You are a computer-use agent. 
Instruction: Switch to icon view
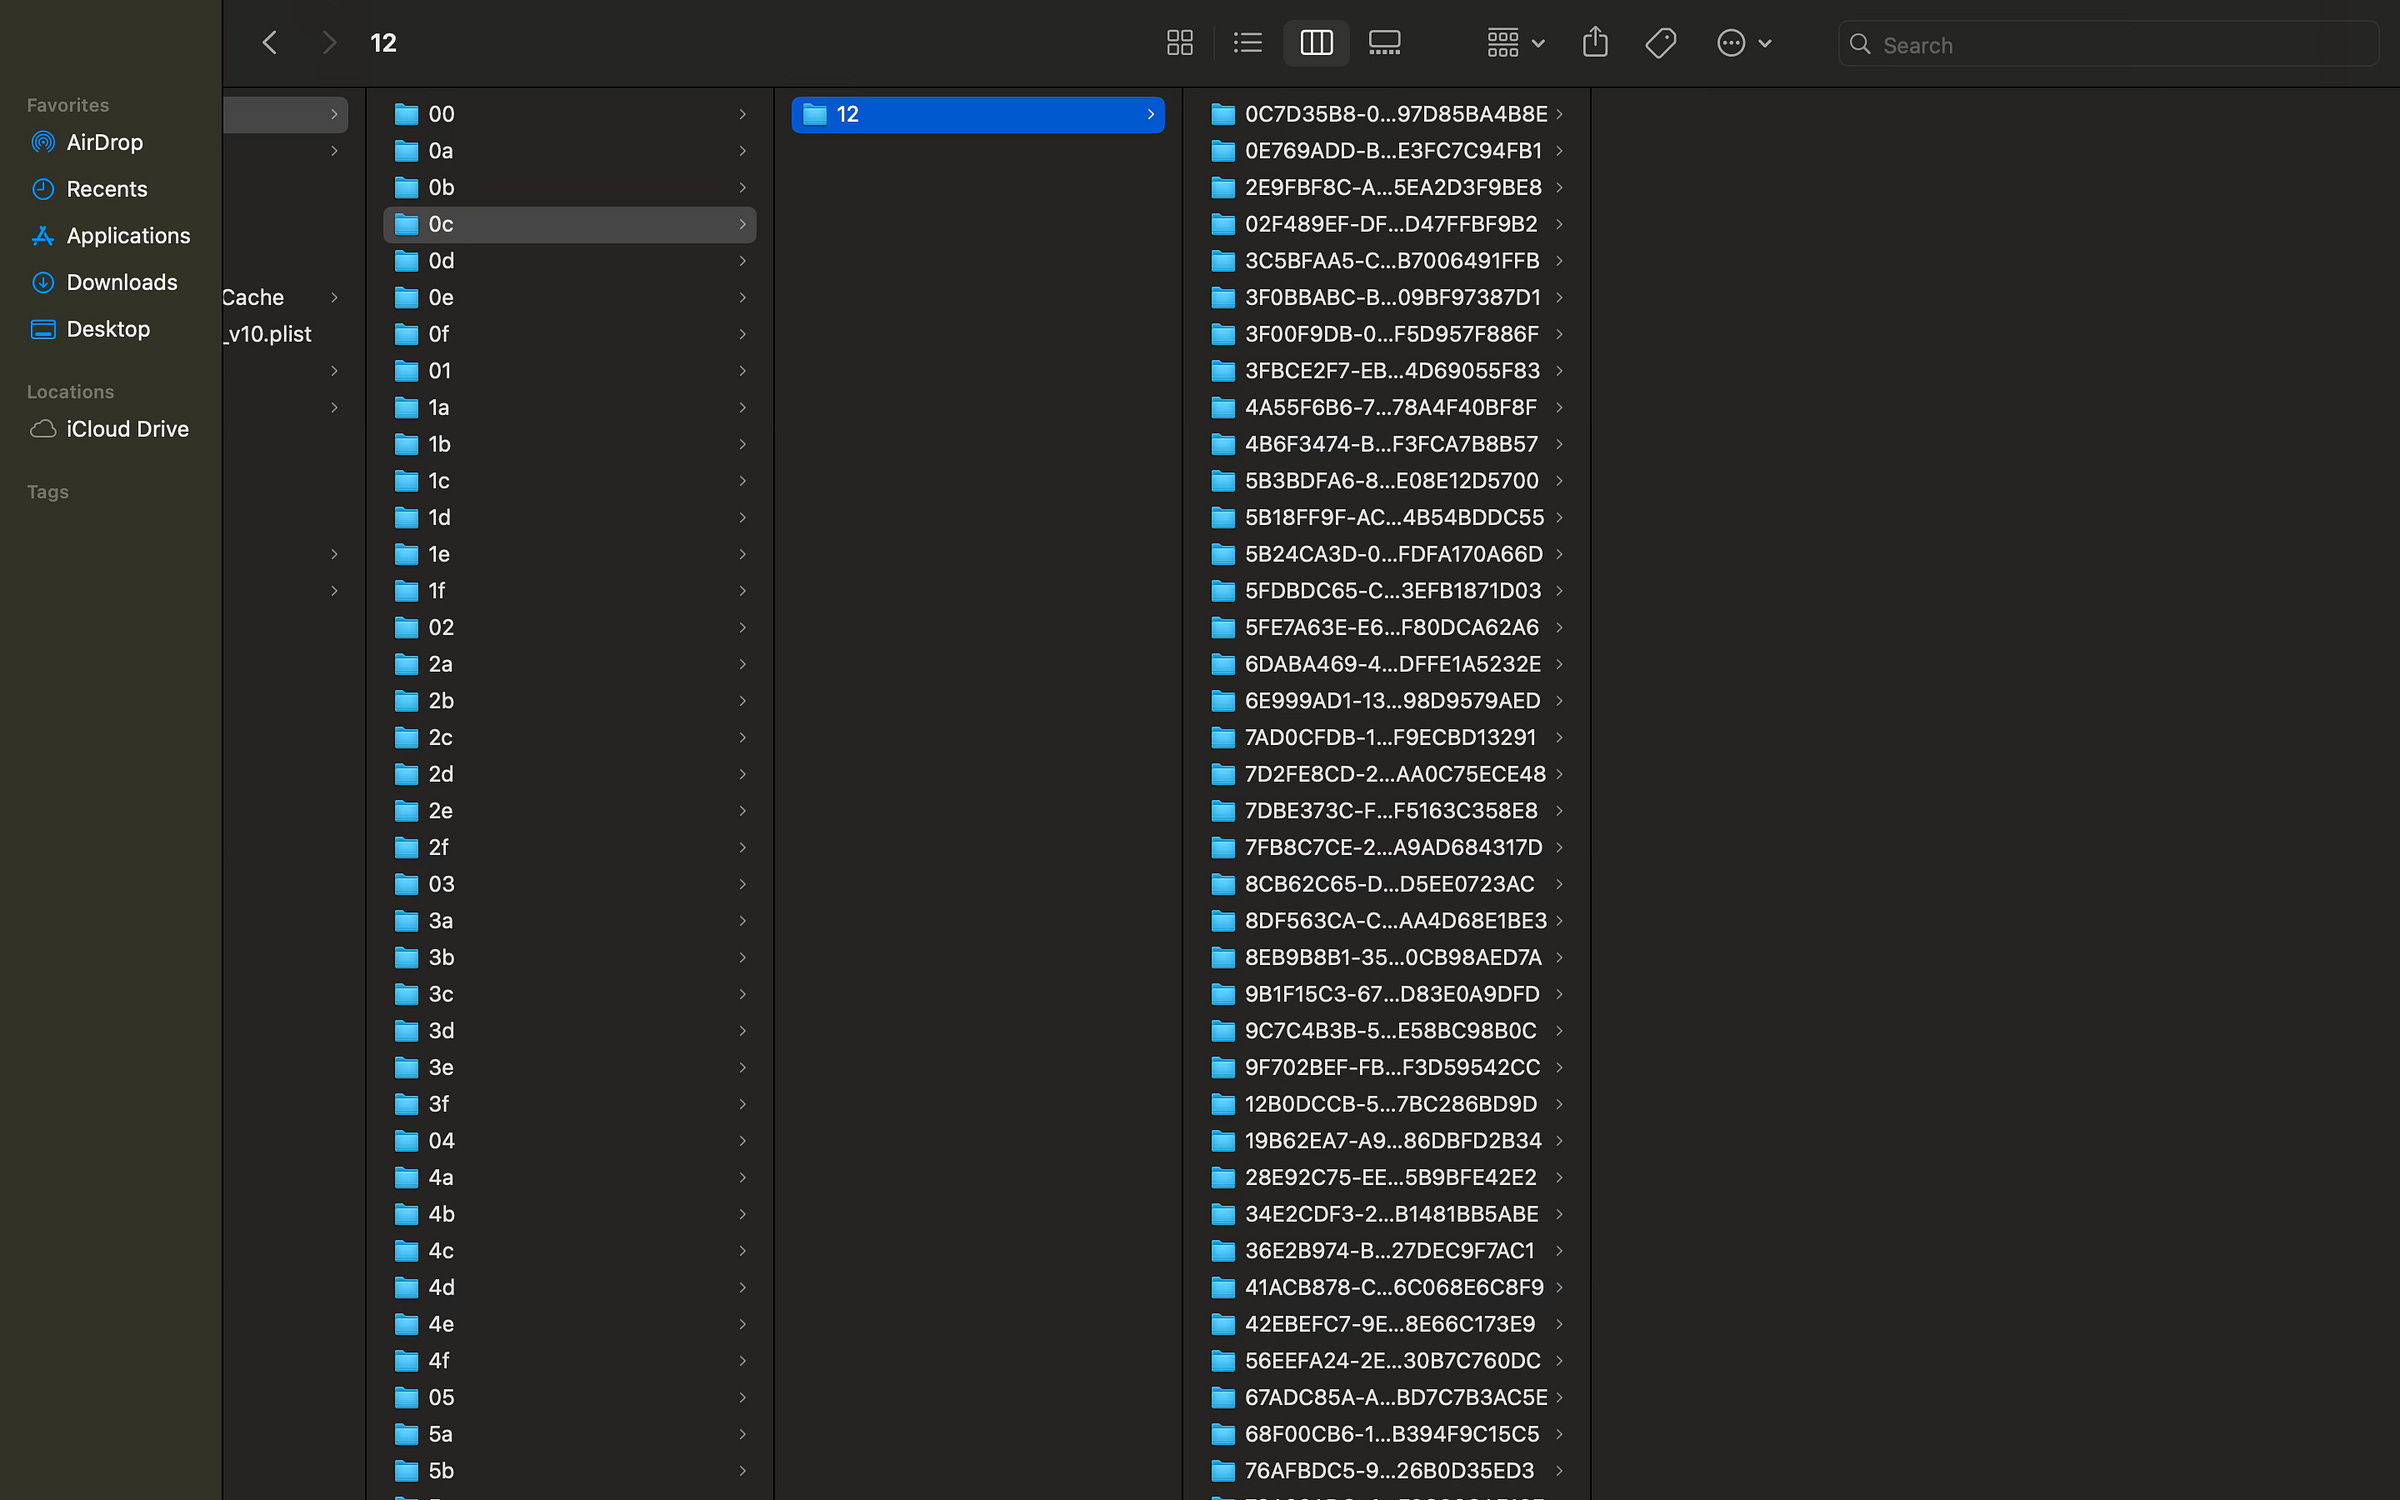1180,43
